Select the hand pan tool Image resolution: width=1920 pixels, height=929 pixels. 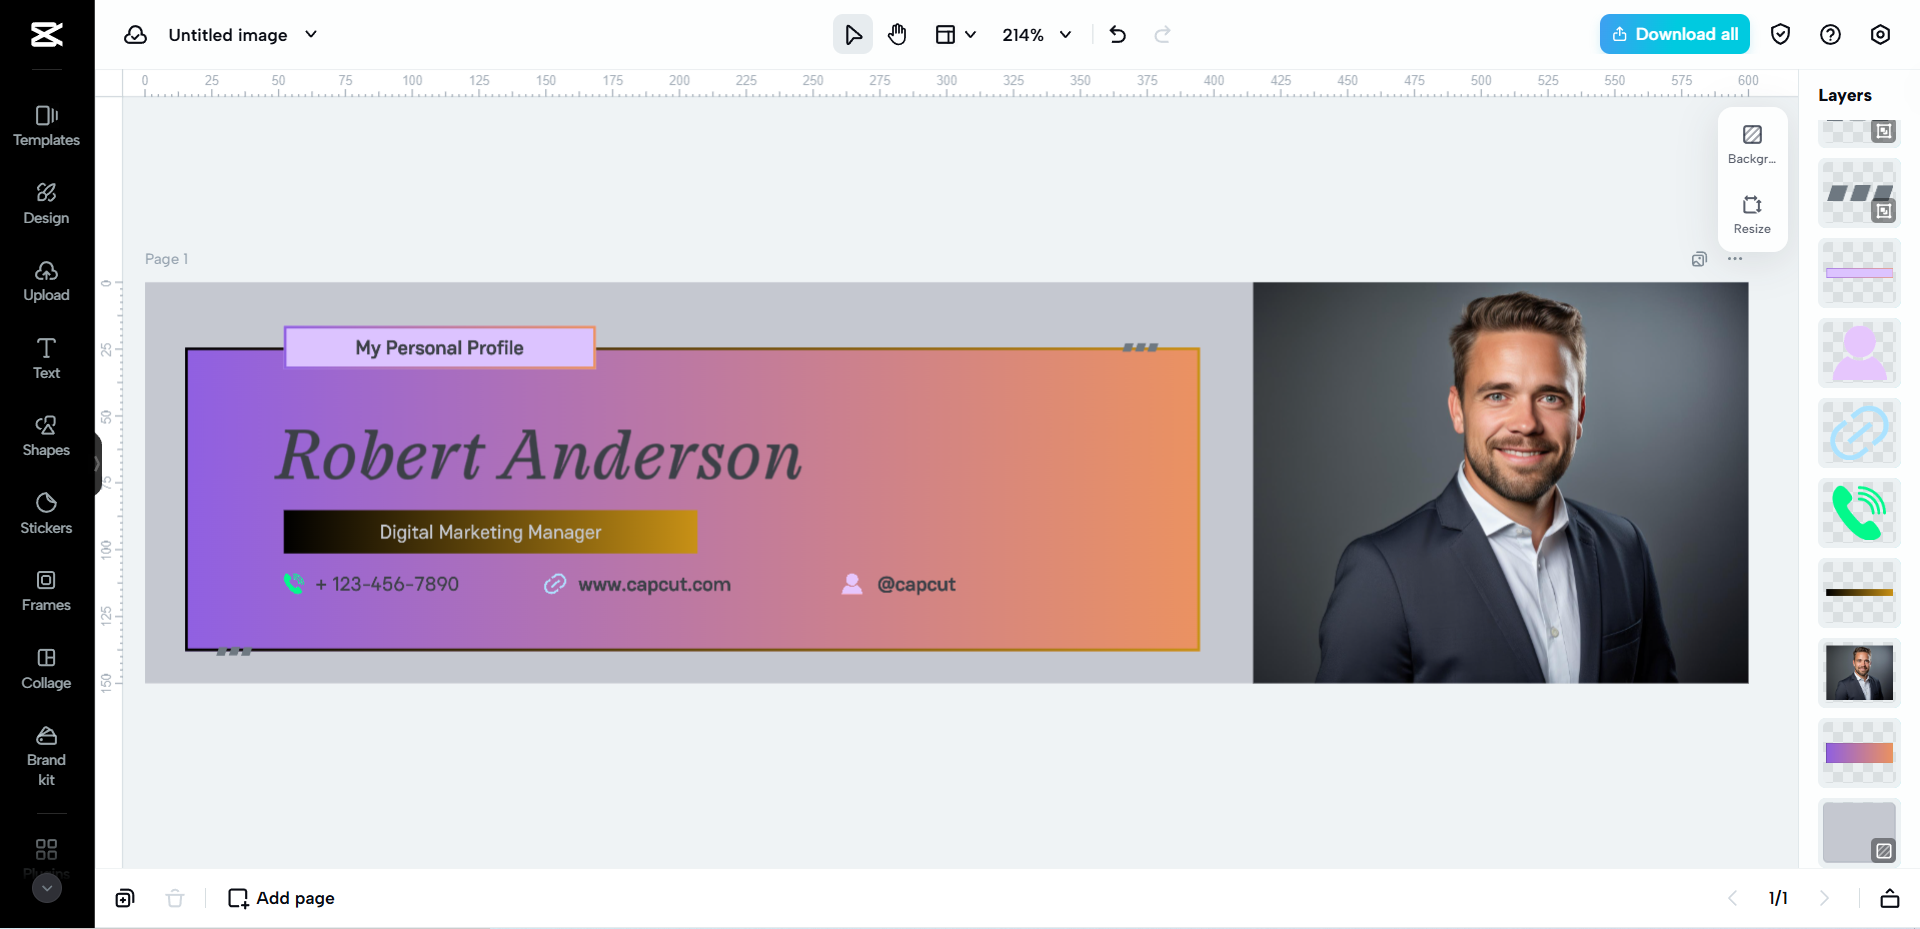point(897,35)
